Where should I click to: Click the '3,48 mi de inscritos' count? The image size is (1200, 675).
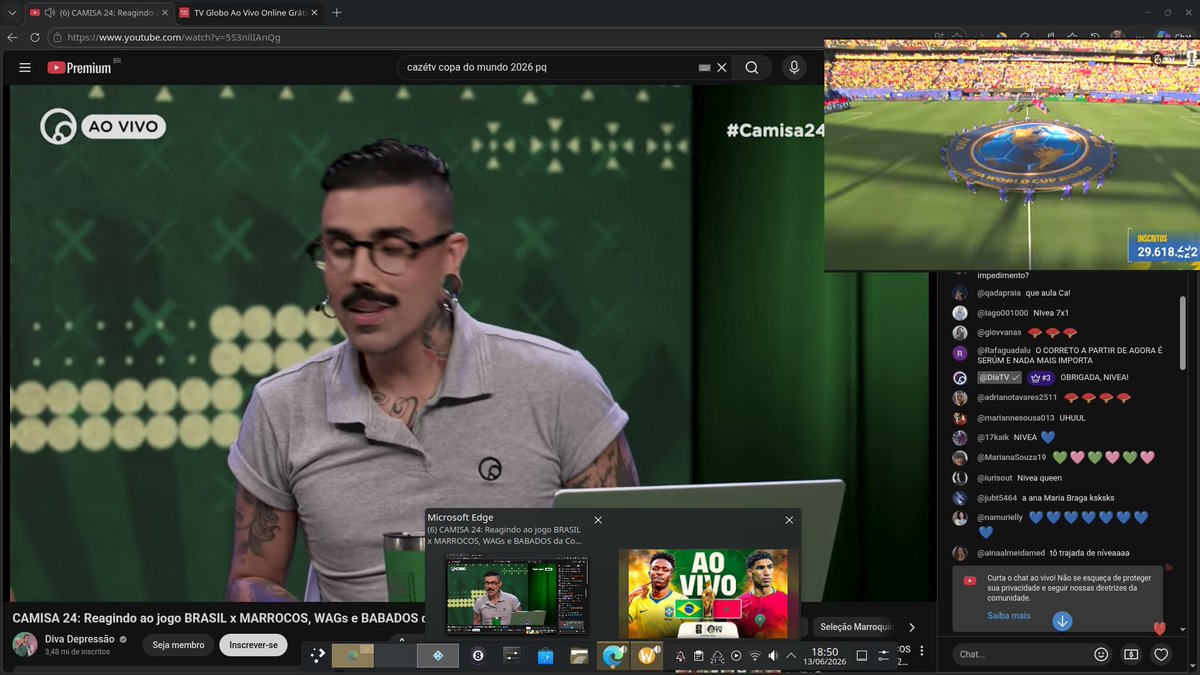pyautogui.click(x=76, y=652)
